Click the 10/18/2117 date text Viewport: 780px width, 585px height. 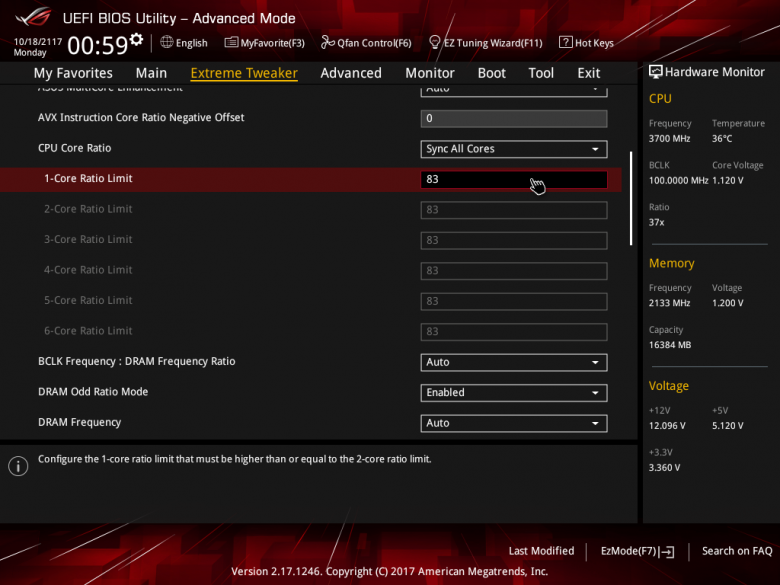click(38, 41)
